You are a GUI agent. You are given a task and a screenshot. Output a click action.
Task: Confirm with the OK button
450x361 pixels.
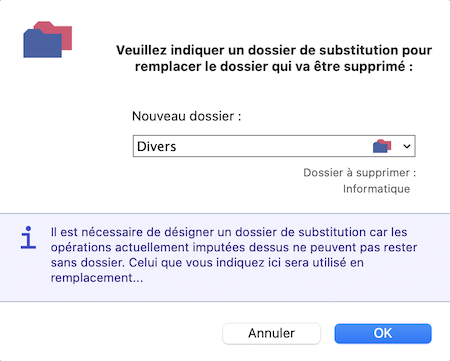coord(383,333)
